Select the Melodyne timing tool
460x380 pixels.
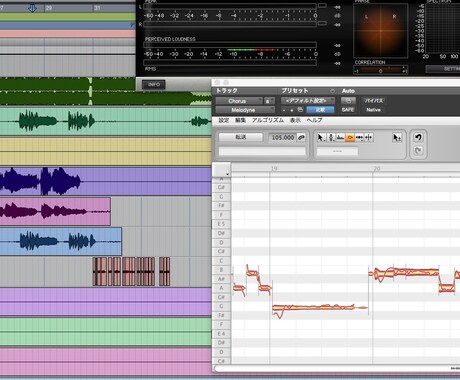point(359,137)
